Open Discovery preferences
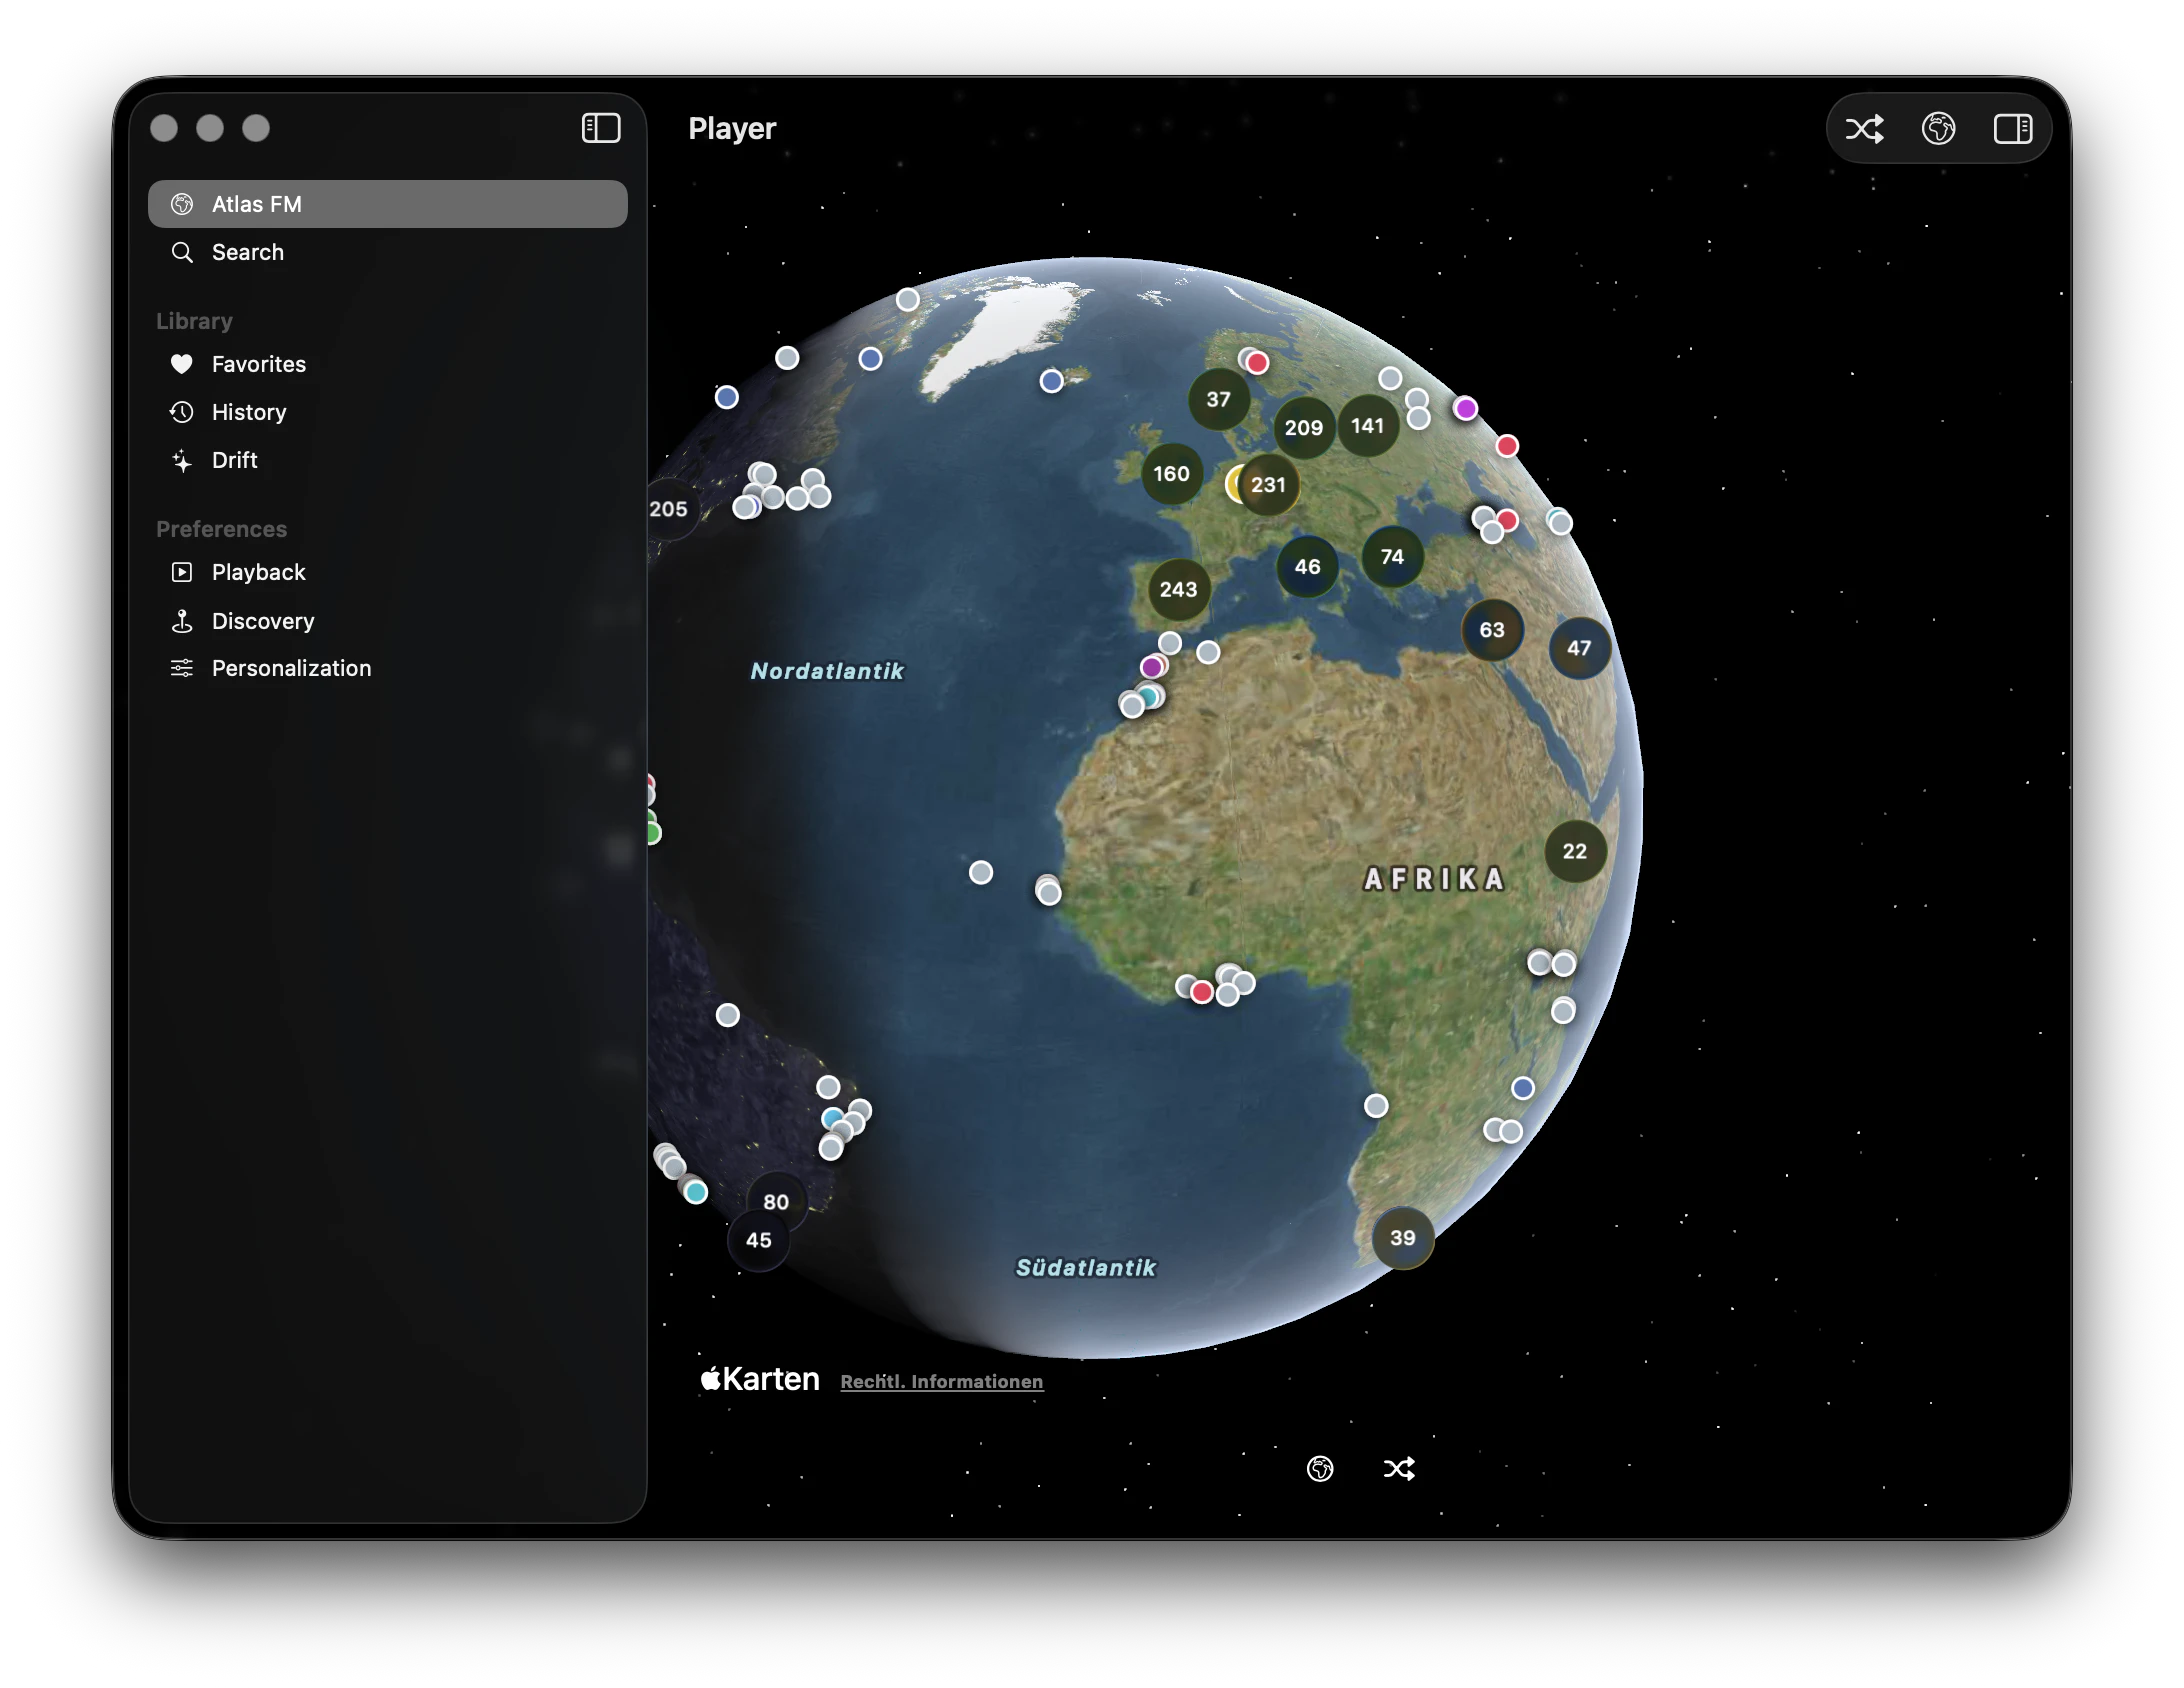This screenshot has width=2184, height=1688. (x=388, y=621)
